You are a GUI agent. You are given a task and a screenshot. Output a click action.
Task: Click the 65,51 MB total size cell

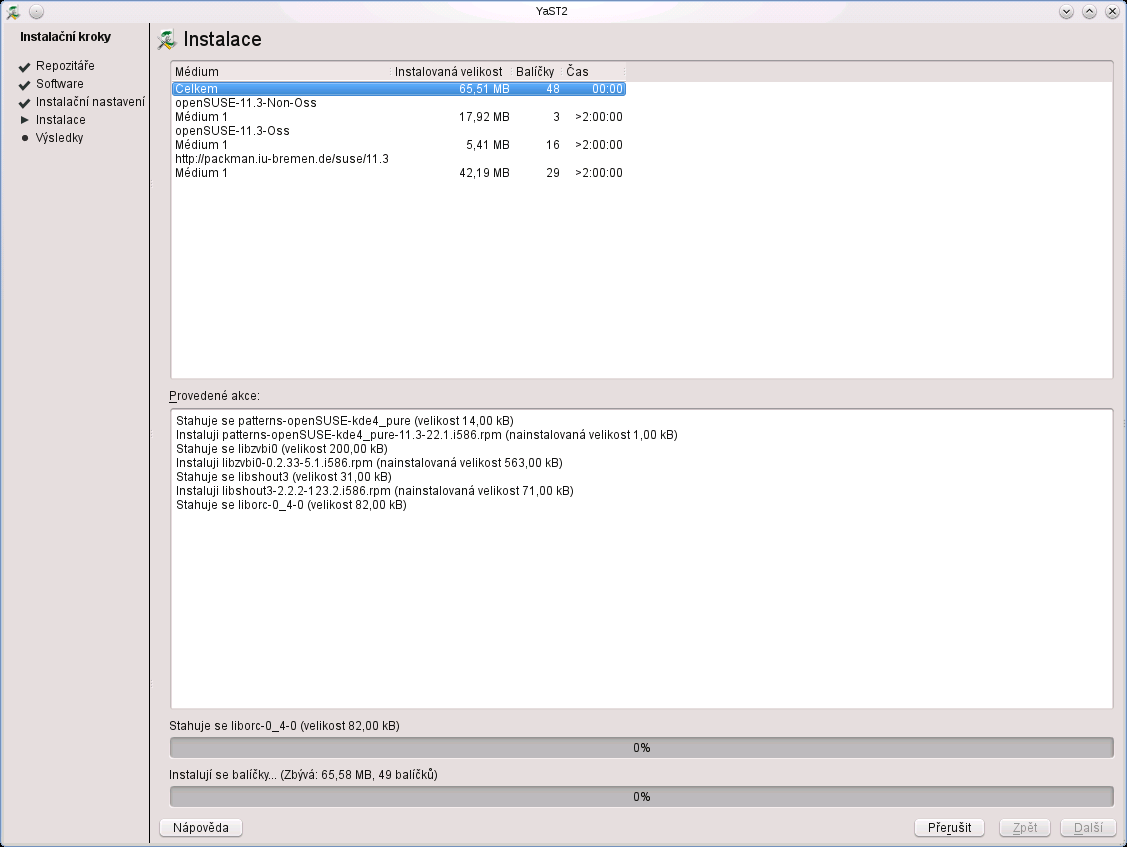[484, 89]
